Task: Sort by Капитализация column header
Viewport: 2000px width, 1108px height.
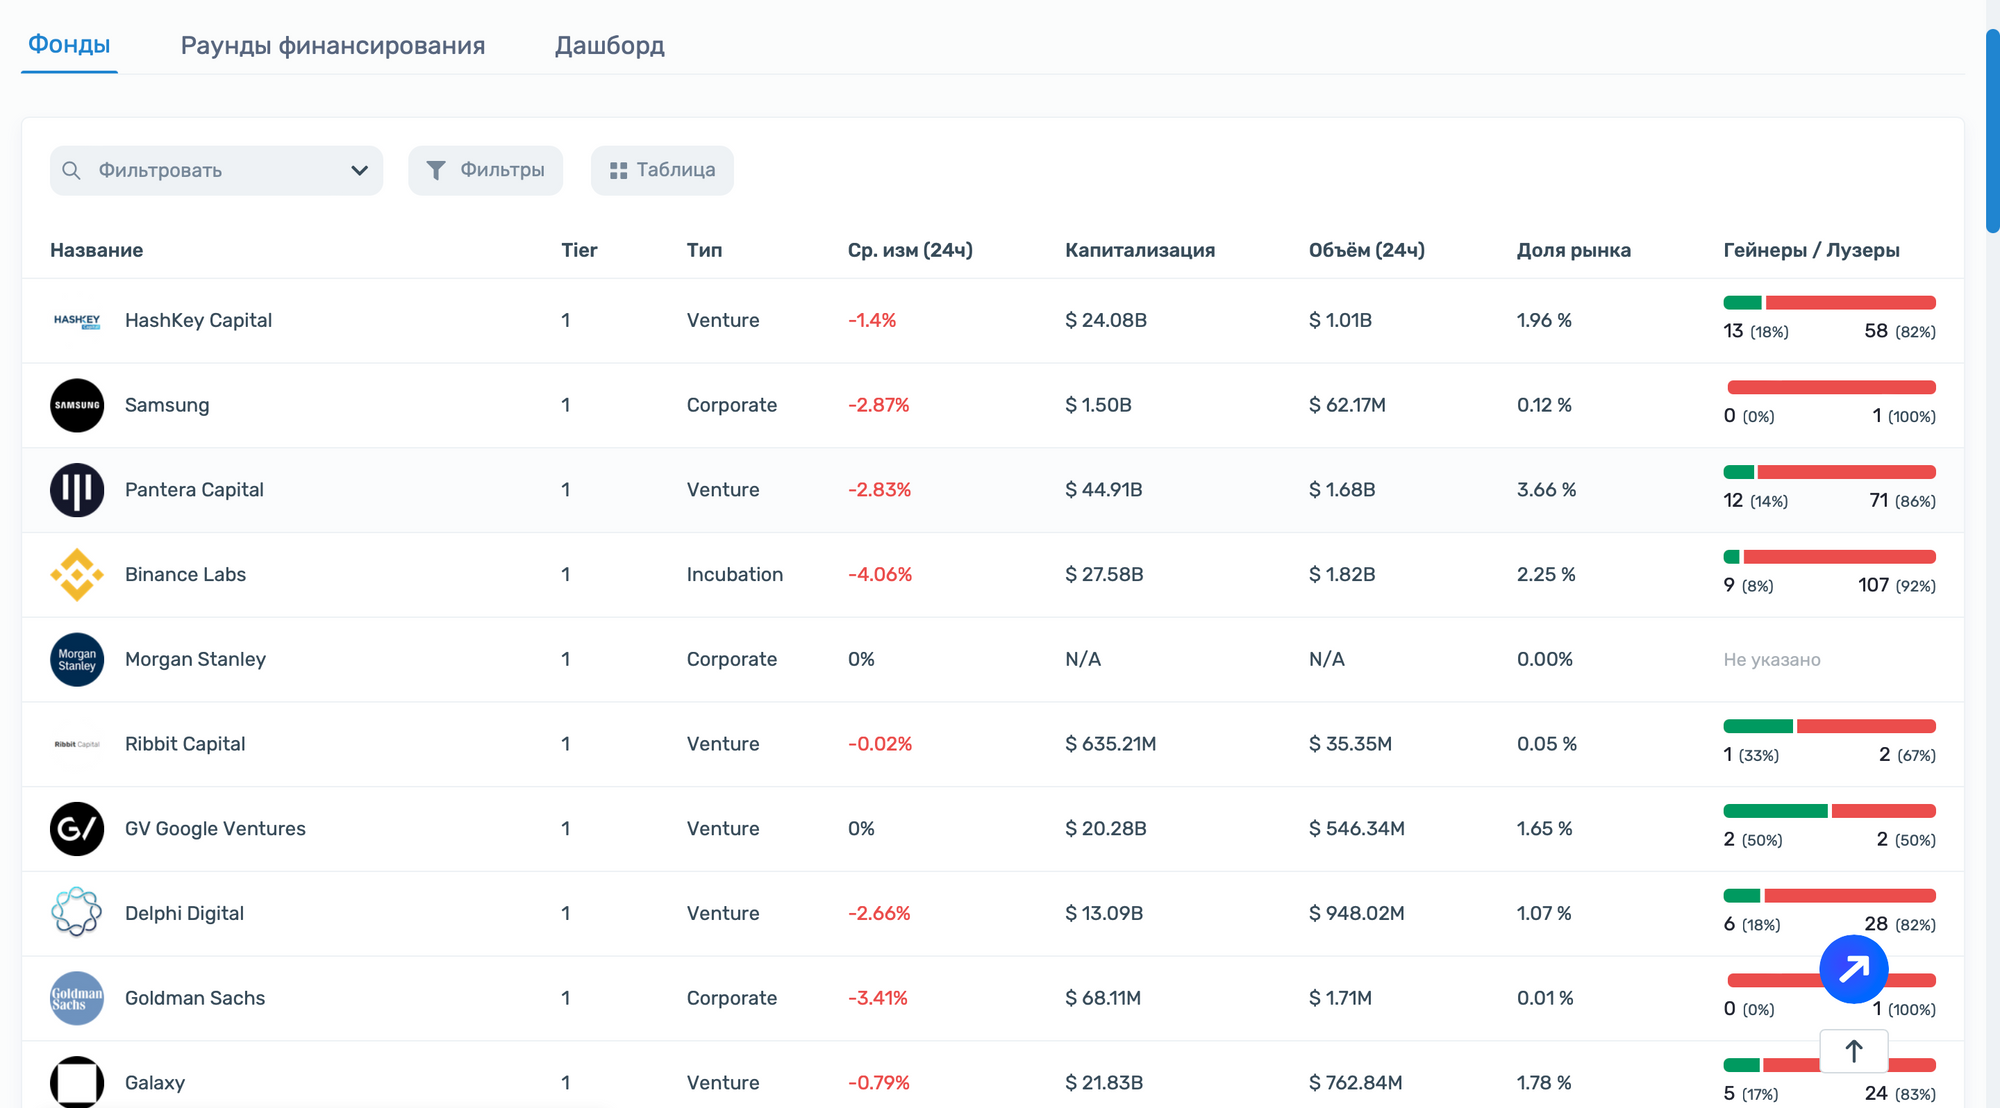Action: tap(1140, 250)
